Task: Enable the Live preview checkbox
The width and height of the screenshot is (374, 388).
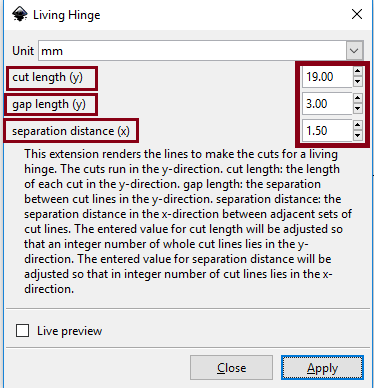Action: point(22,331)
